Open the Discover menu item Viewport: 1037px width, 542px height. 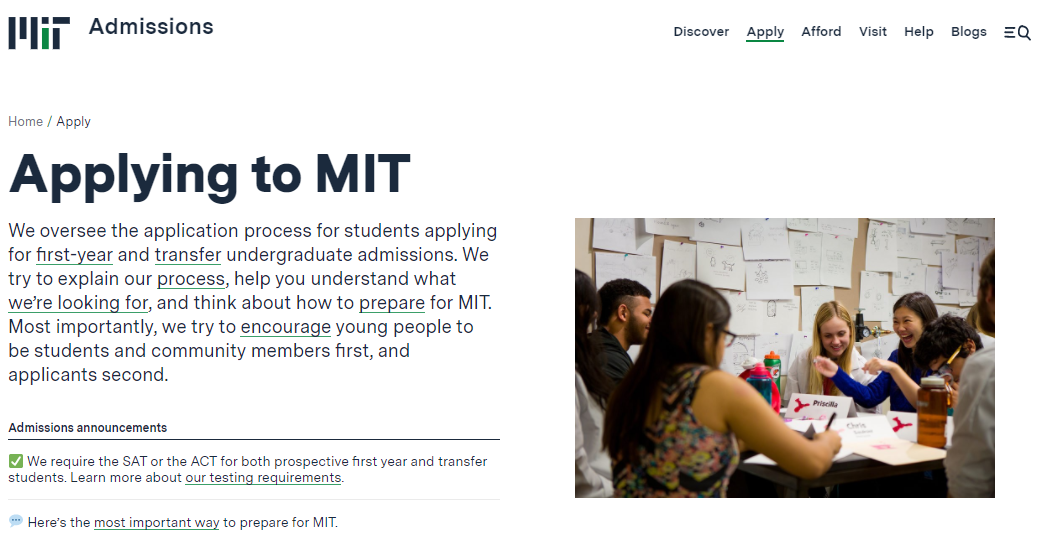(701, 32)
